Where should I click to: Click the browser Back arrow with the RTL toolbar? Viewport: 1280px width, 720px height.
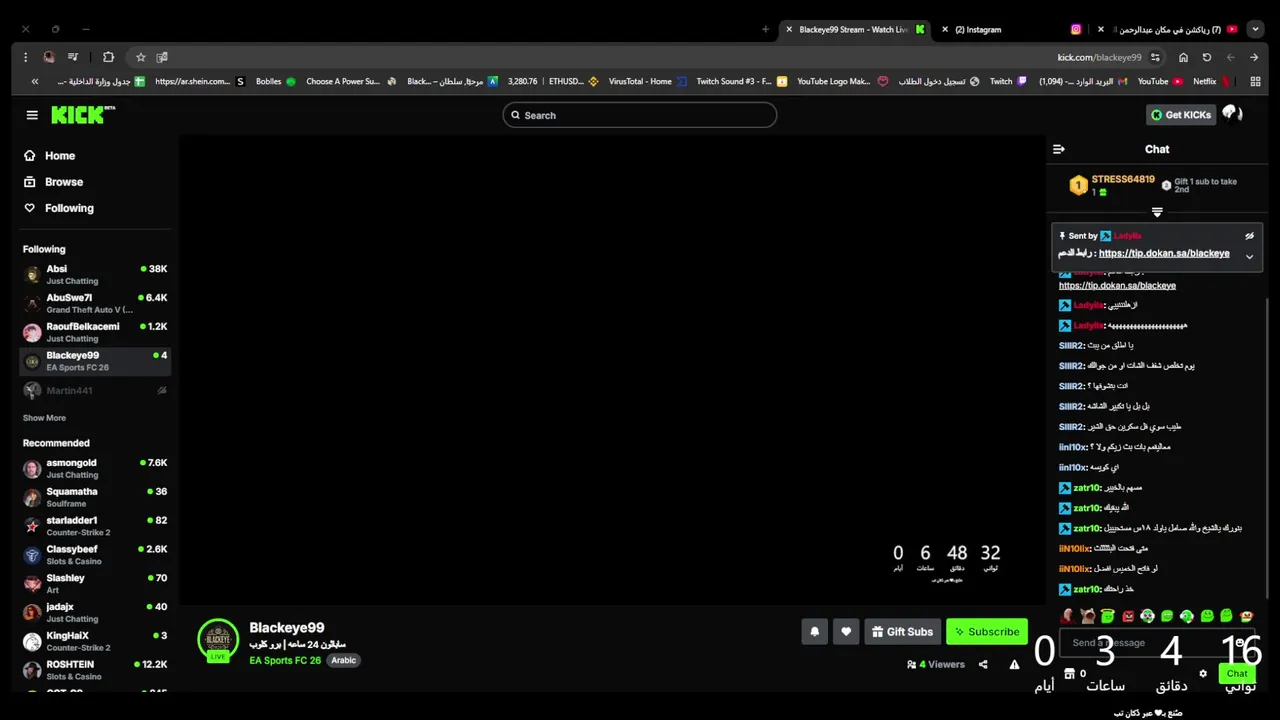(1255, 57)
